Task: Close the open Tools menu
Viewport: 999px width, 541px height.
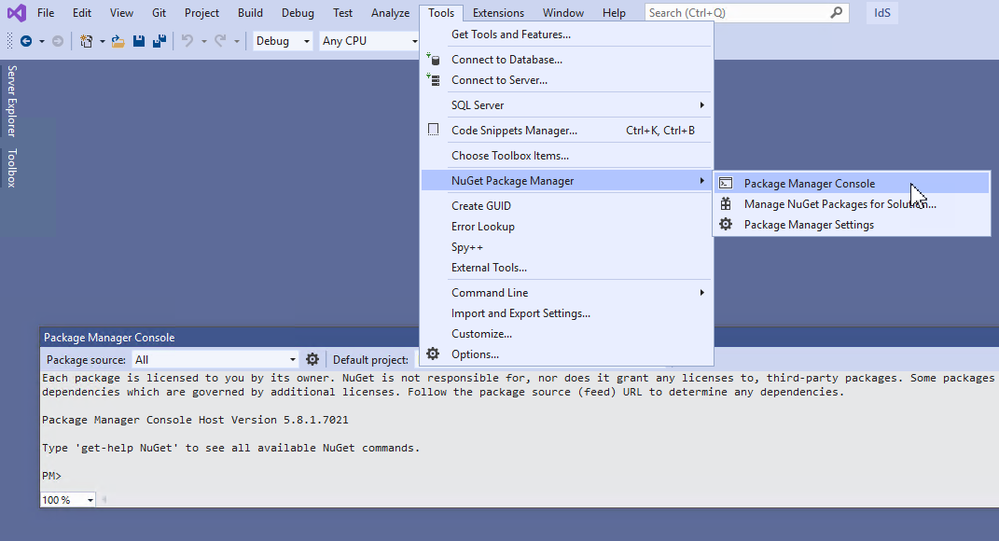Action: click(441, 13)
